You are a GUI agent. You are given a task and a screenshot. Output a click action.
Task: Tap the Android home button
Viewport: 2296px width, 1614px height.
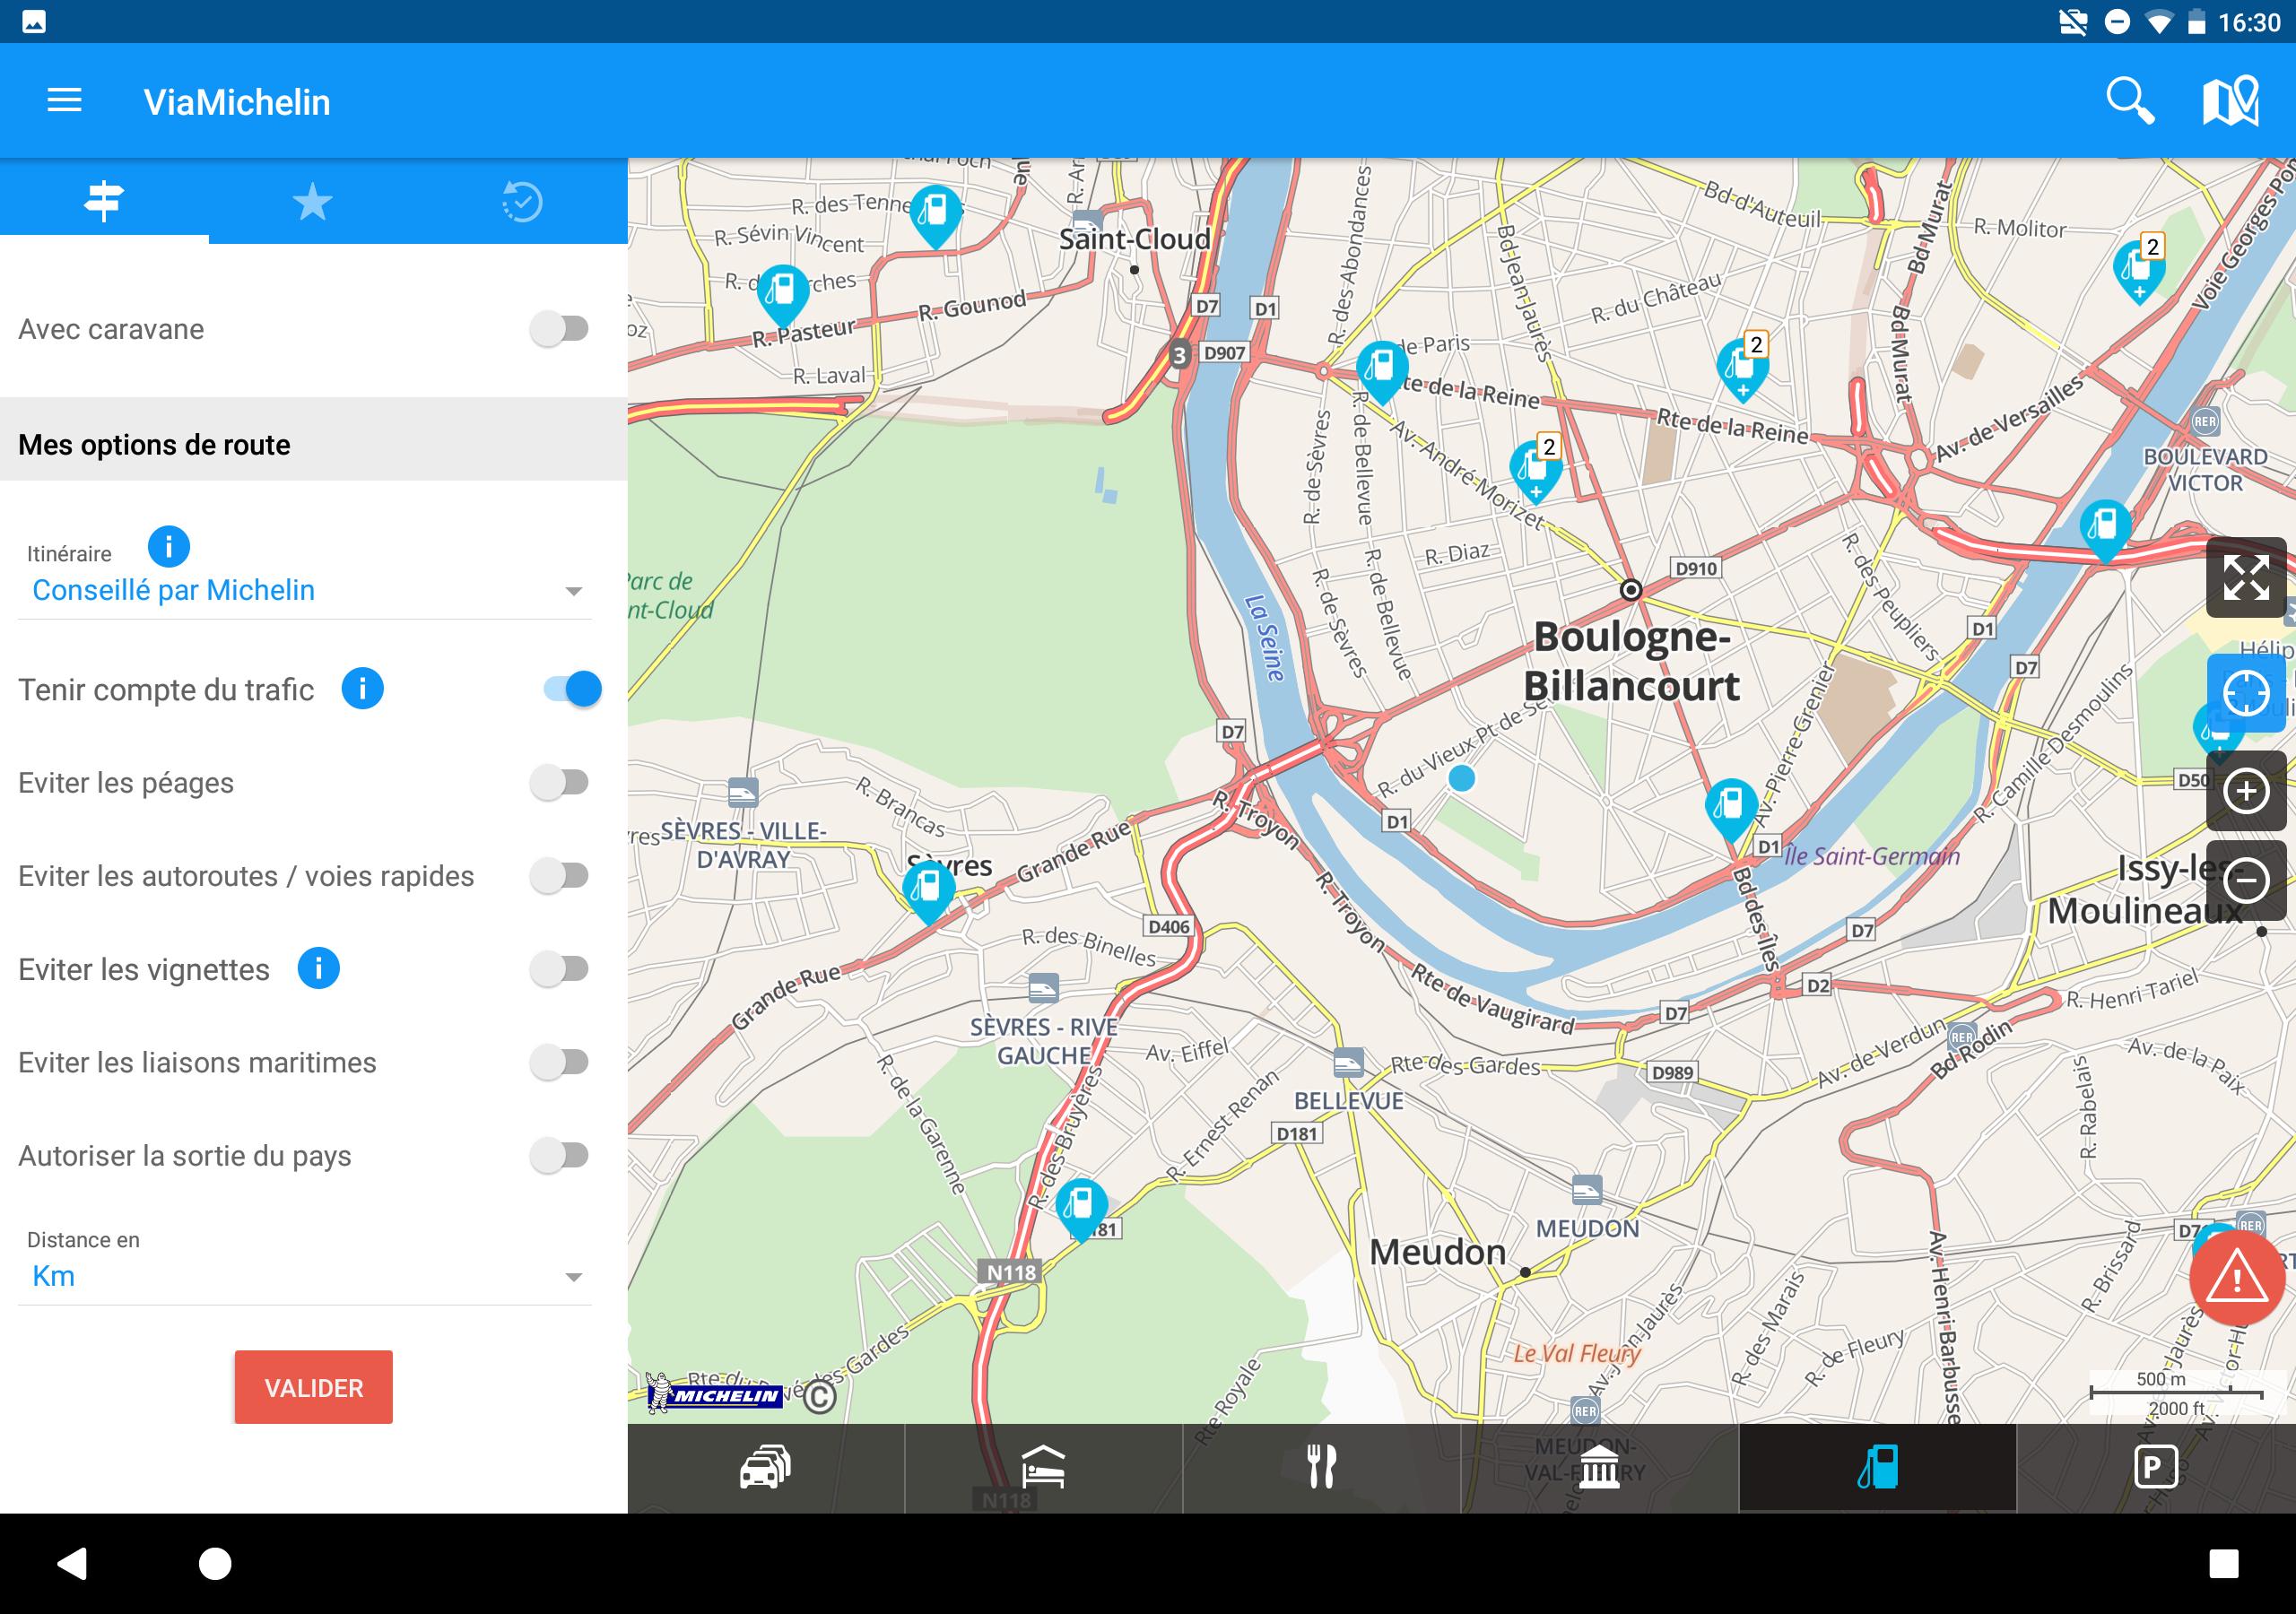(x=215, y=1563)
